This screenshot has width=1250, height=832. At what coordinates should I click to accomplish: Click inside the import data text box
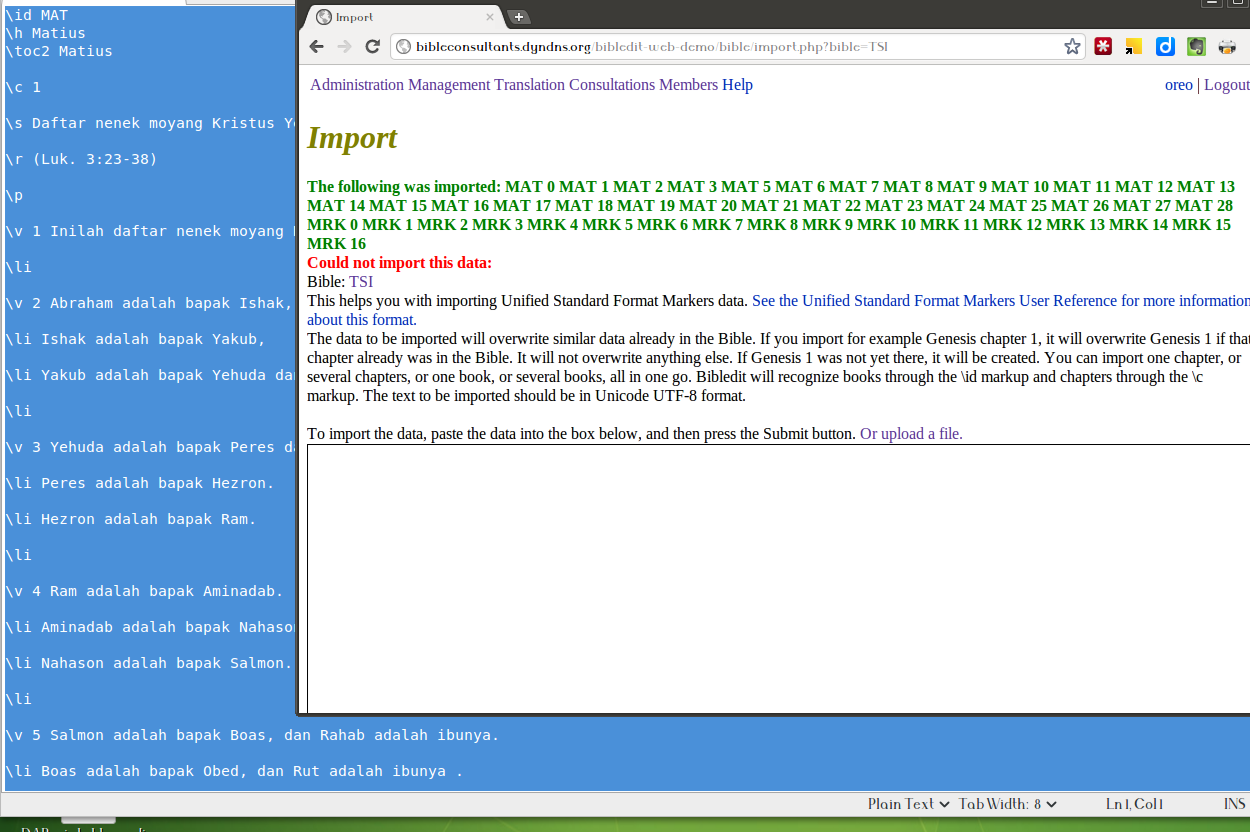click(x=778, y=578)
